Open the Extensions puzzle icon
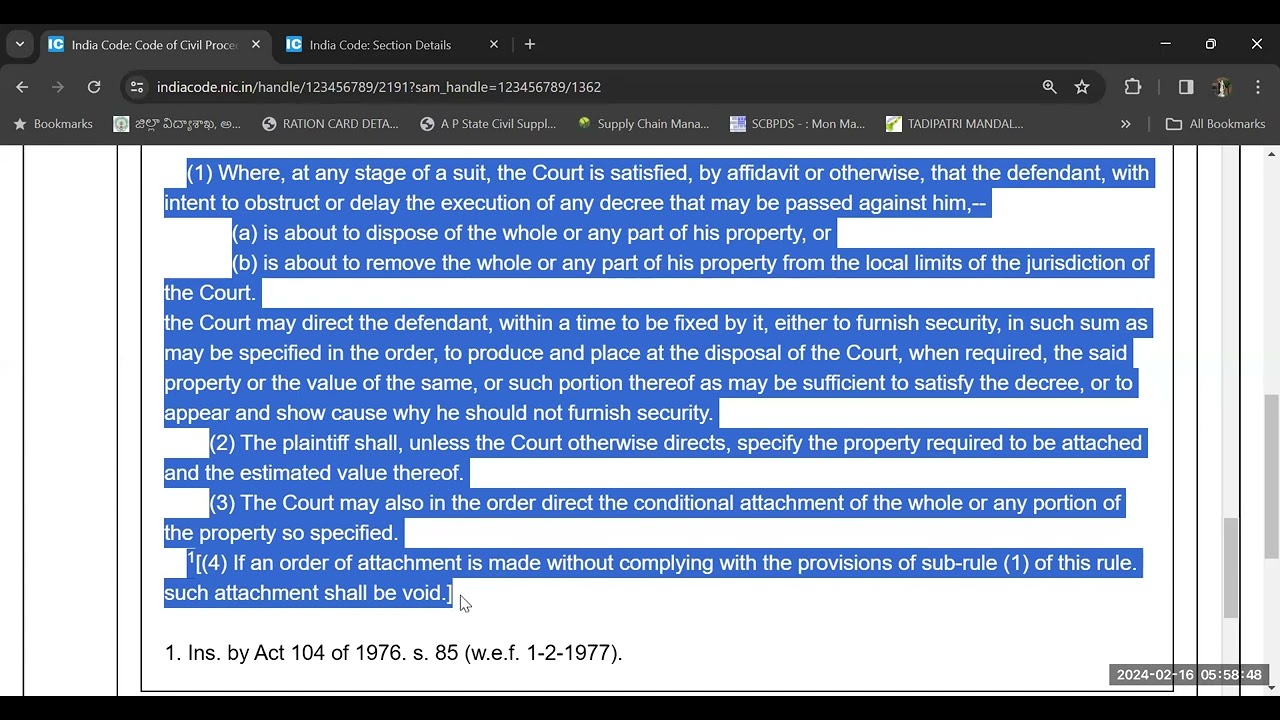This screenshot has height=720, width=1280. tap(1133, 87)
